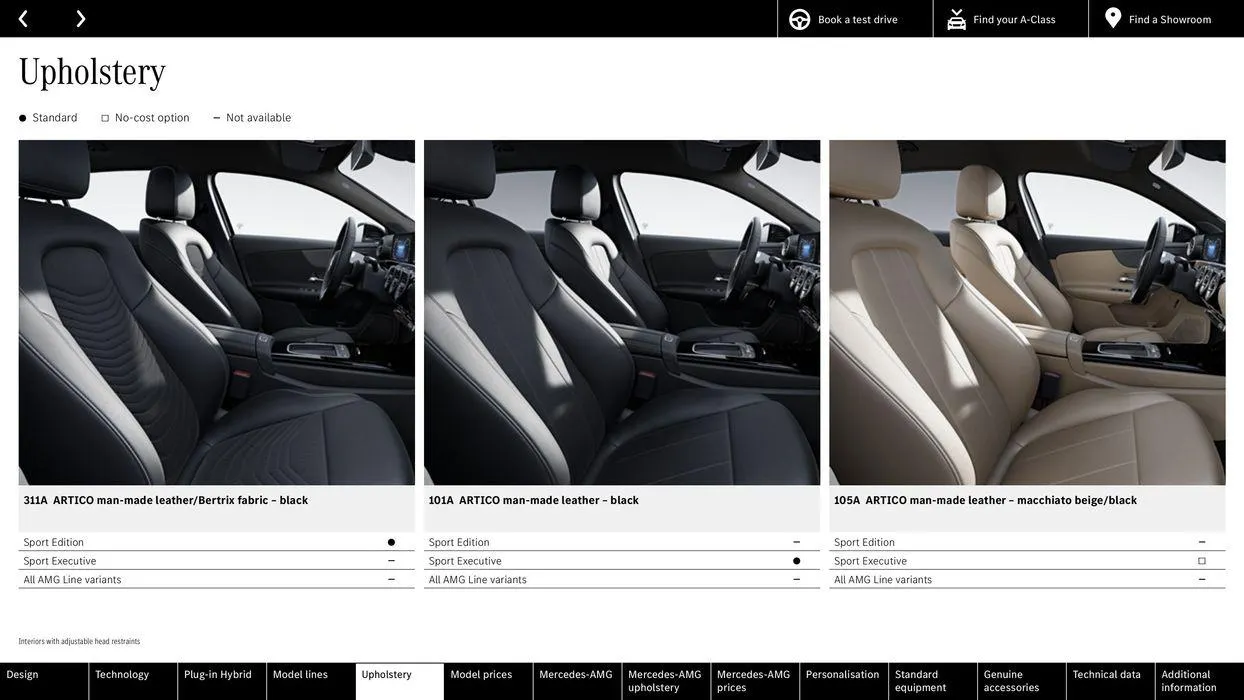
Task: Go to the previous page arrow
Action: coord(23,19)
